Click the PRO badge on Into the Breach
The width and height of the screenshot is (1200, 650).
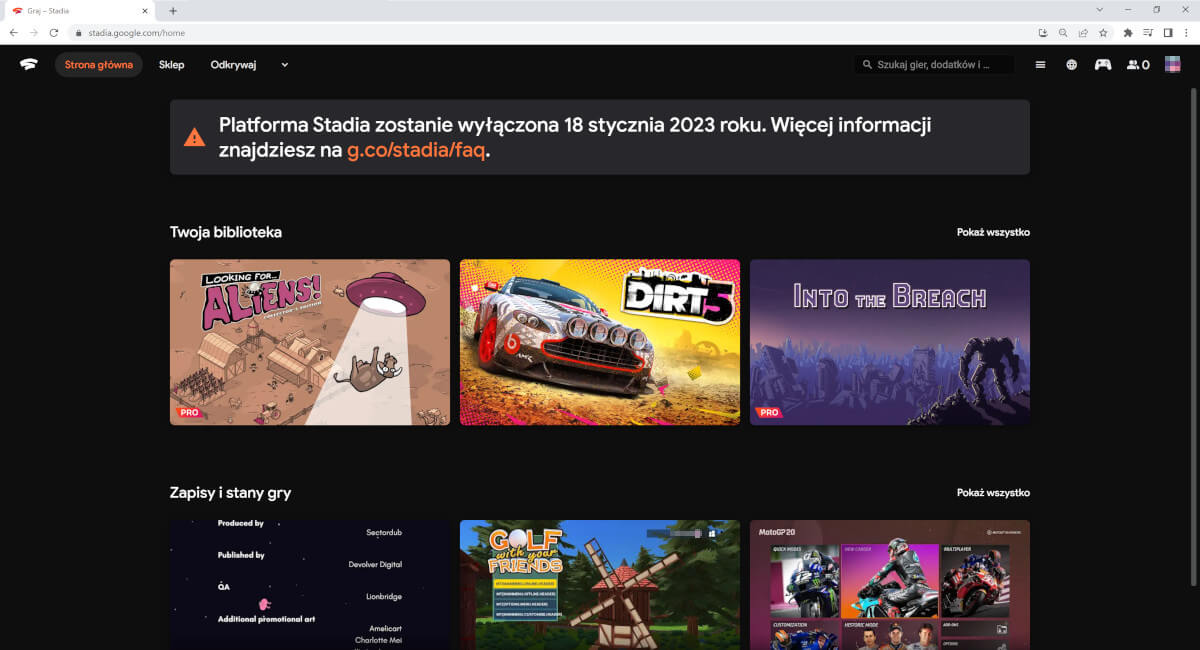click(x=769, y=411)
